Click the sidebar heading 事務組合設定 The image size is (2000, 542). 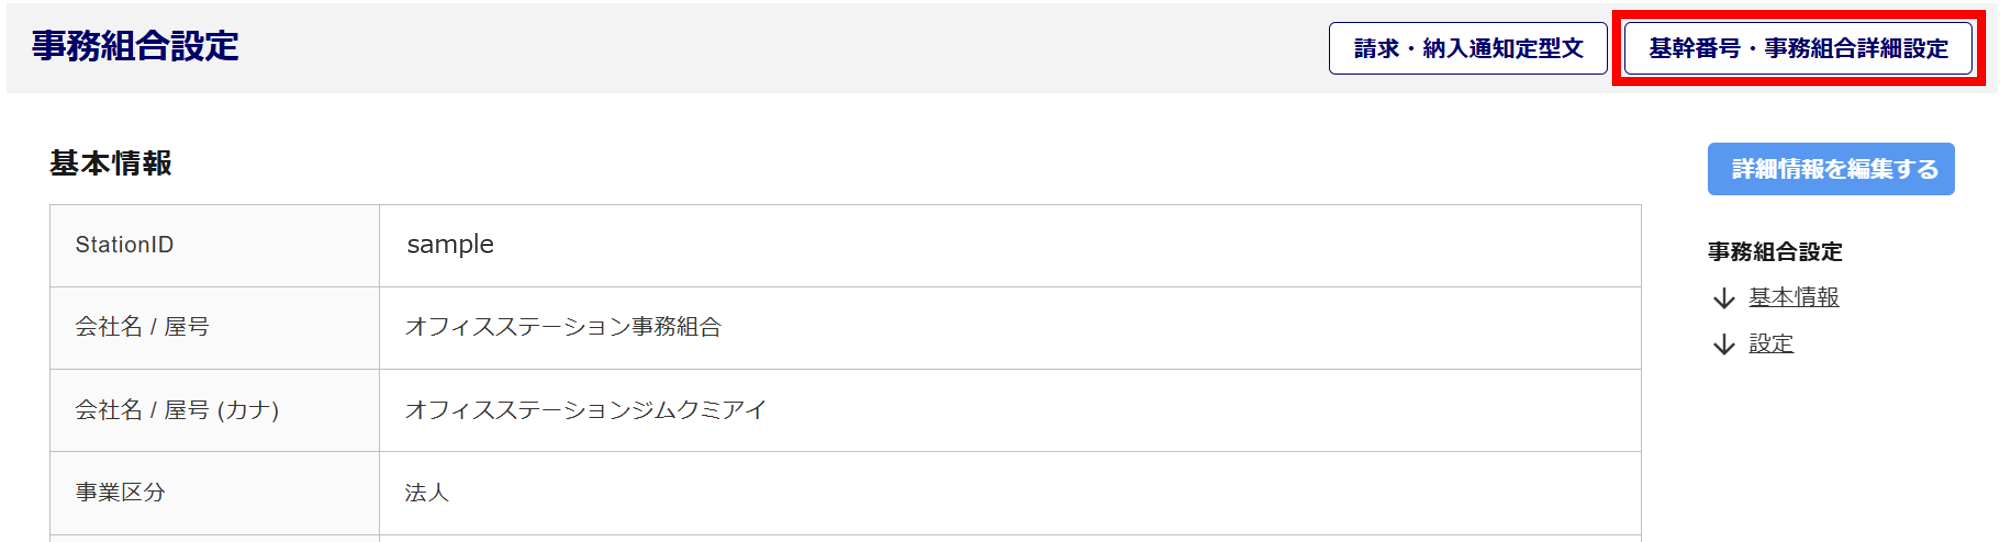pos(1774,252)
